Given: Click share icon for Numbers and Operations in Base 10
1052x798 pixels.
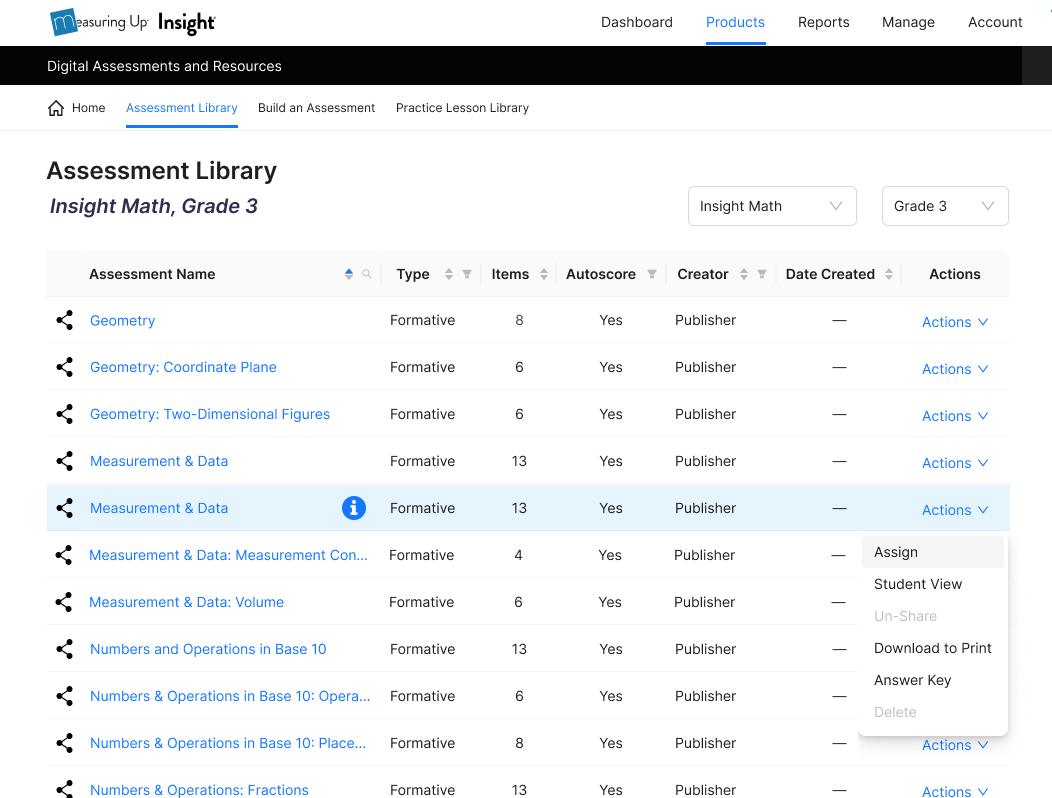Looking at the screenshot, I should [x=64, y=649].
